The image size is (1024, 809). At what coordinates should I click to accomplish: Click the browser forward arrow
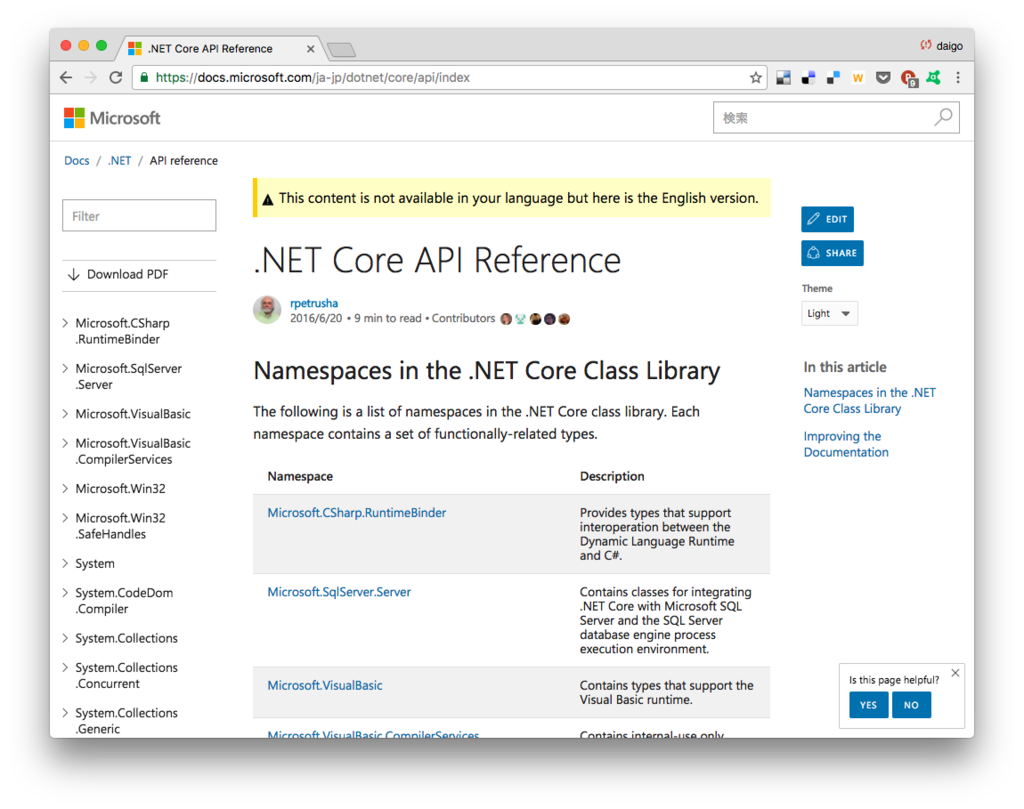[91, 78]
